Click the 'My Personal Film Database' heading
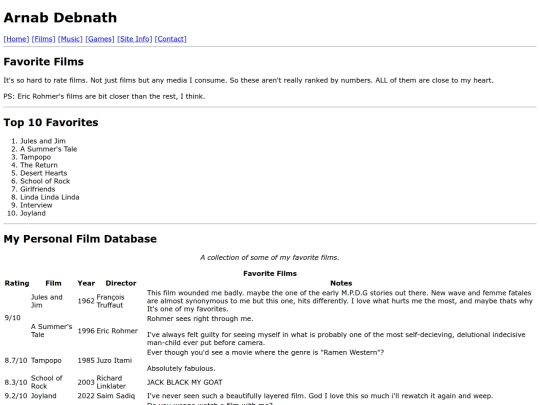This screenshot has height=405, width=540. pos(80,239)
